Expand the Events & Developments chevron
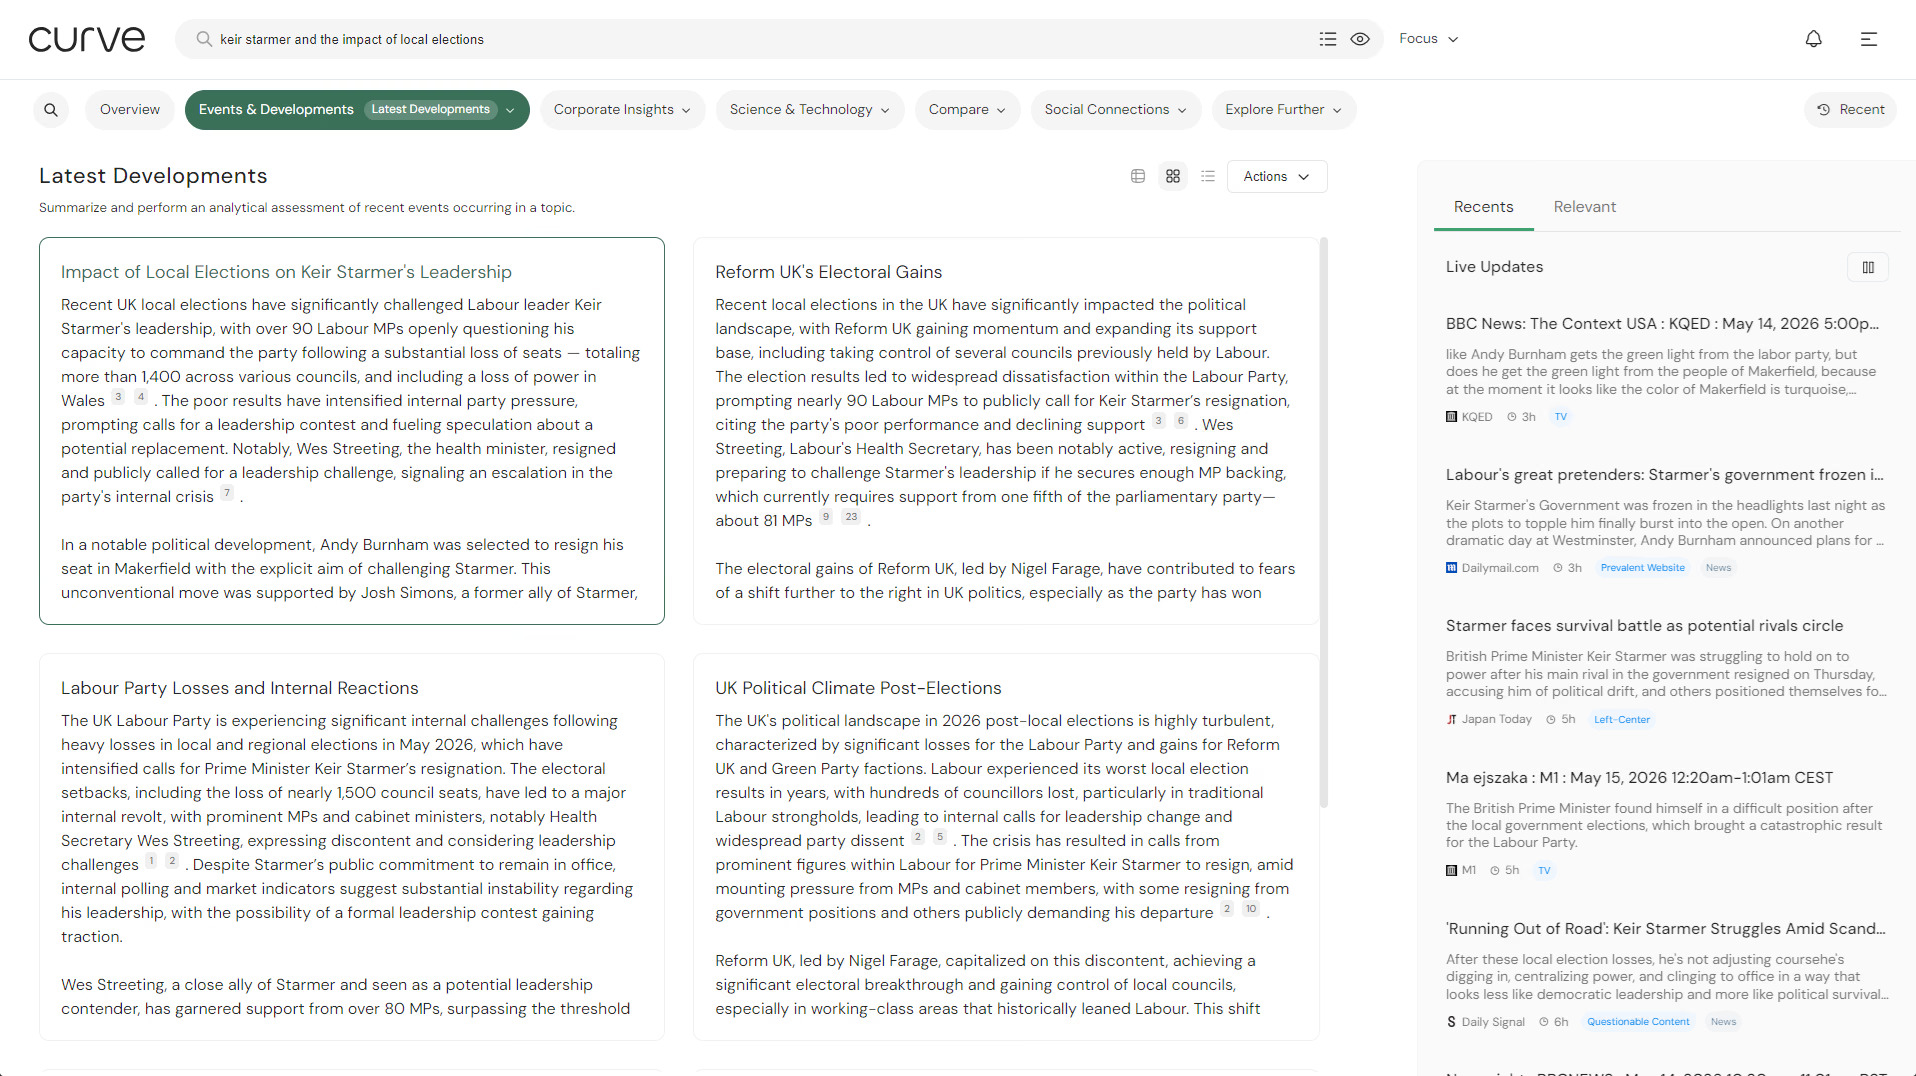This screenshot has width=1916, height=1076. tap(510, 110)
